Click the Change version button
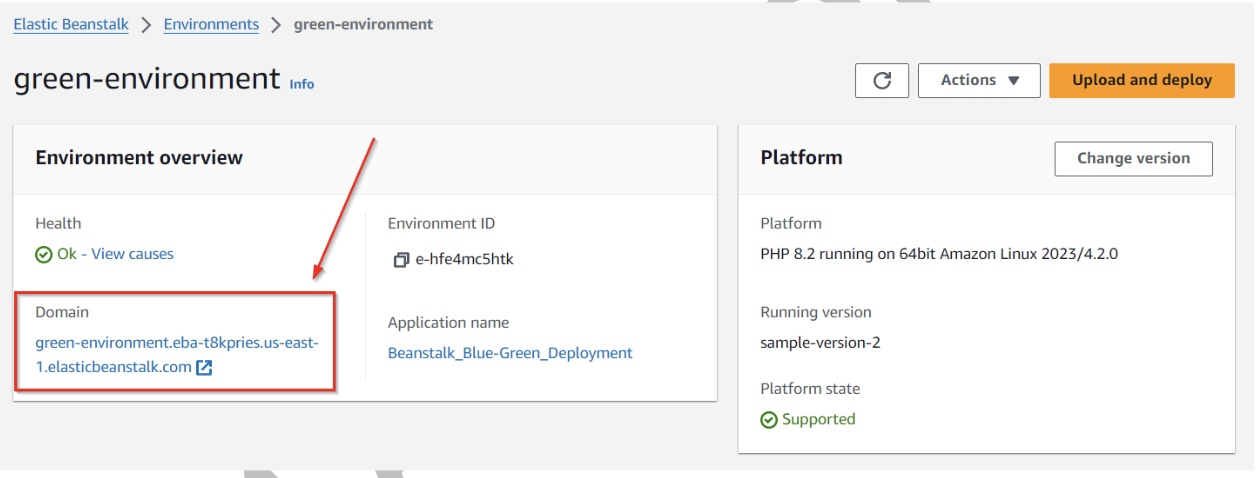The width and height of the screenshot is (1260, 478). 1133,158
